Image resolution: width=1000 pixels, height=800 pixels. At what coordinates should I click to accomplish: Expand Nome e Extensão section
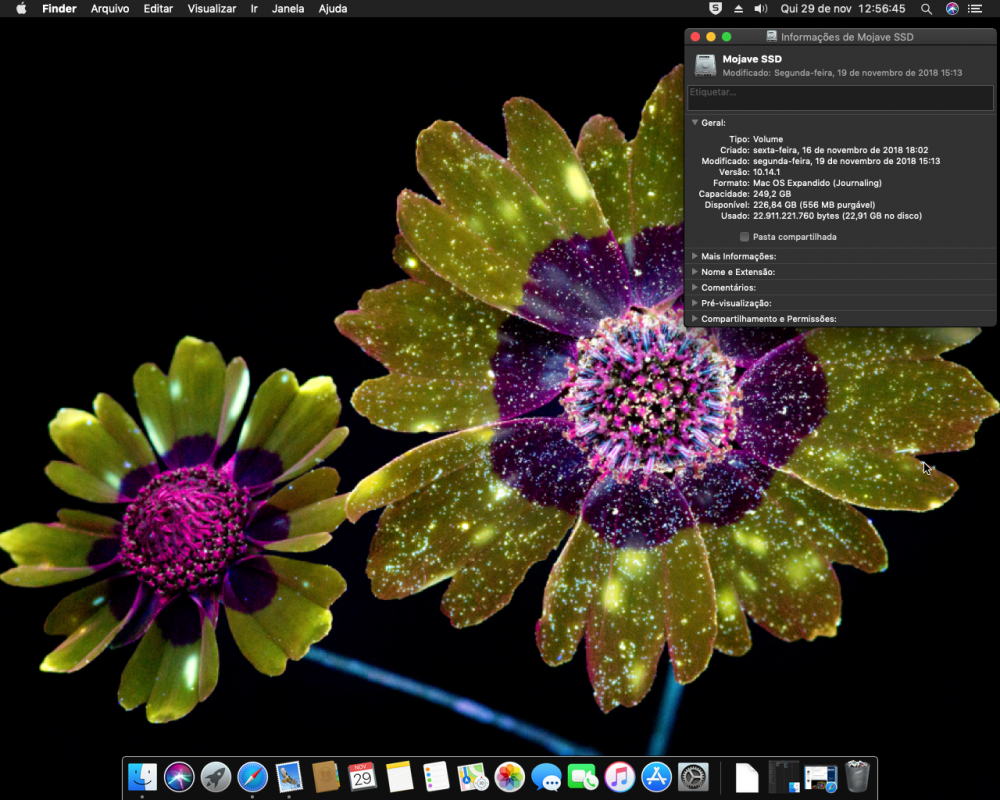[695, 272]
